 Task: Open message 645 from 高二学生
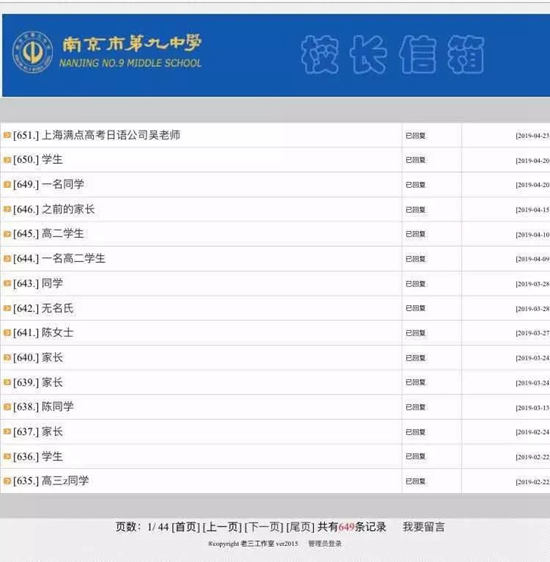(x=48, y=234)
